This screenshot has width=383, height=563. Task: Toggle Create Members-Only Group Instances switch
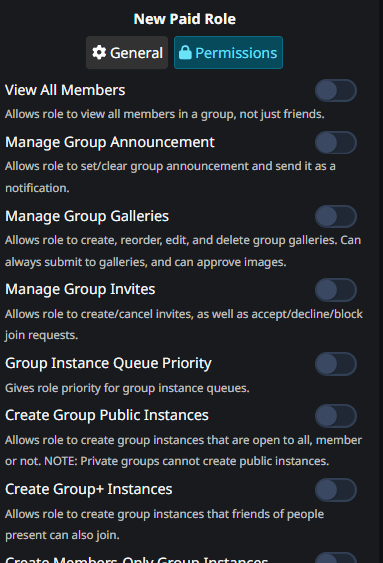336,558
